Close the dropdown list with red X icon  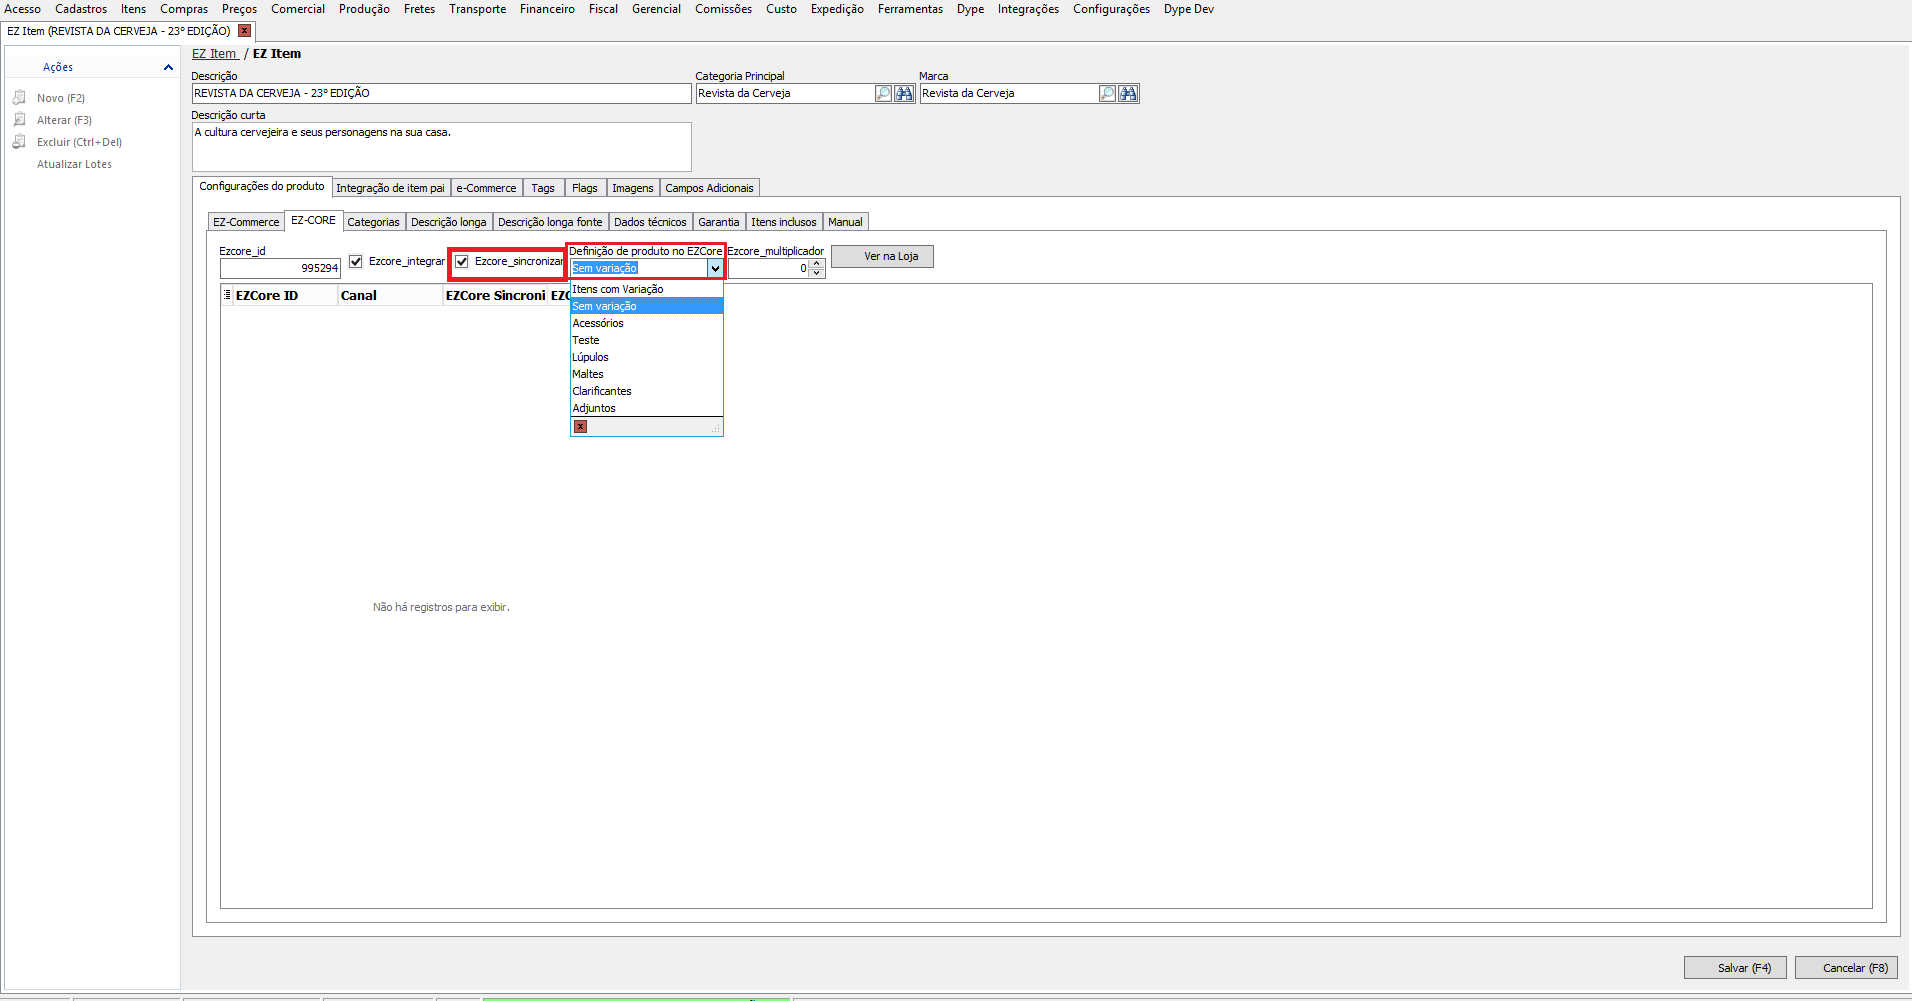pos(580,427)
